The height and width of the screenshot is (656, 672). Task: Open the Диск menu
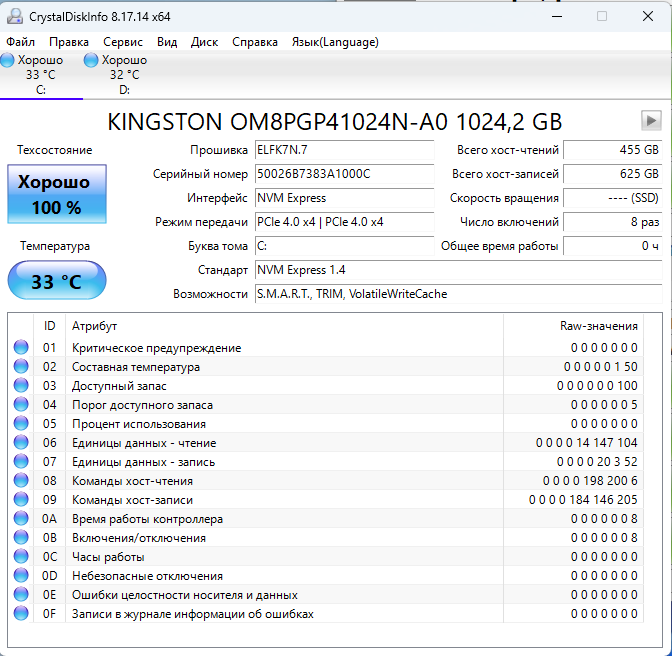pyautogui.click(x=204, y=42)
